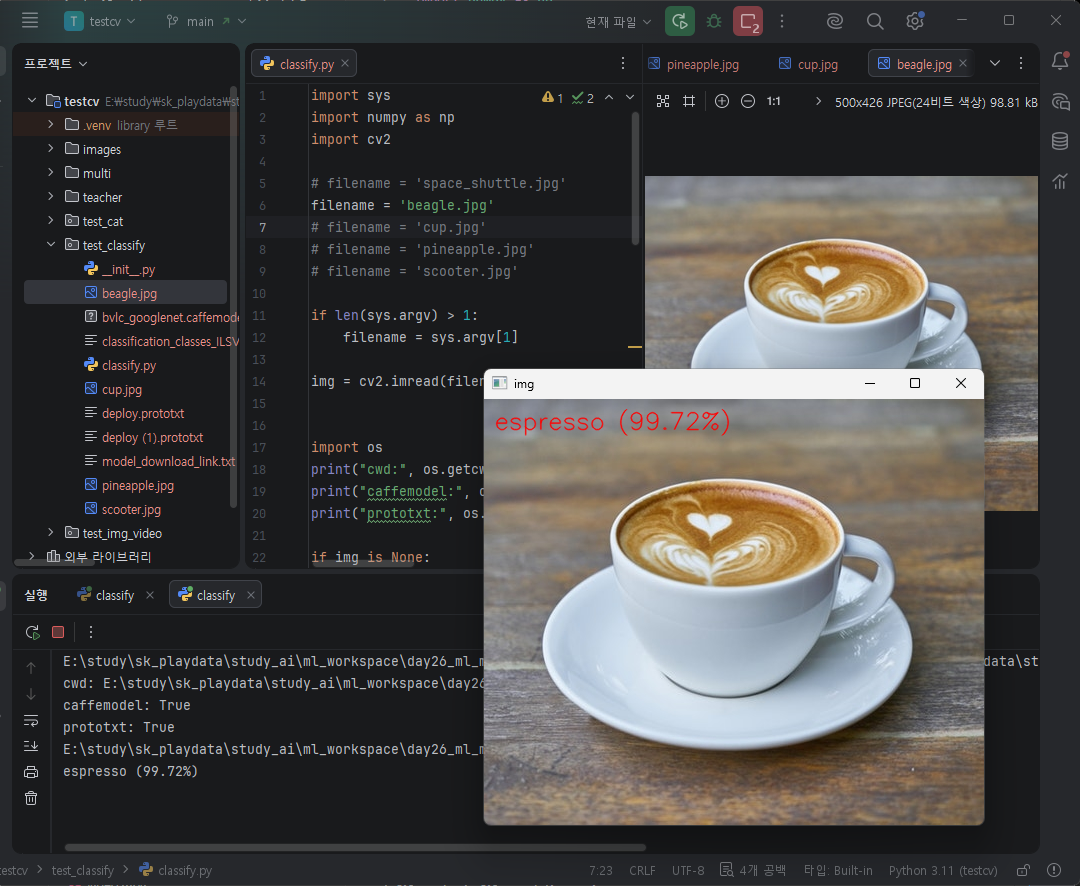This screenshot has height=886, width=1080.
Task: Expand the testcv project dropdown
Action: coord(99,21)
